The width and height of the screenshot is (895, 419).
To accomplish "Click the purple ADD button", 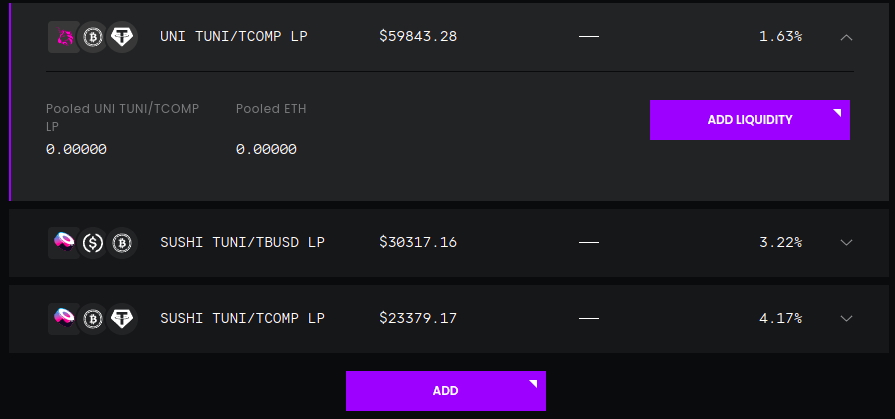I will pos(446,391).
